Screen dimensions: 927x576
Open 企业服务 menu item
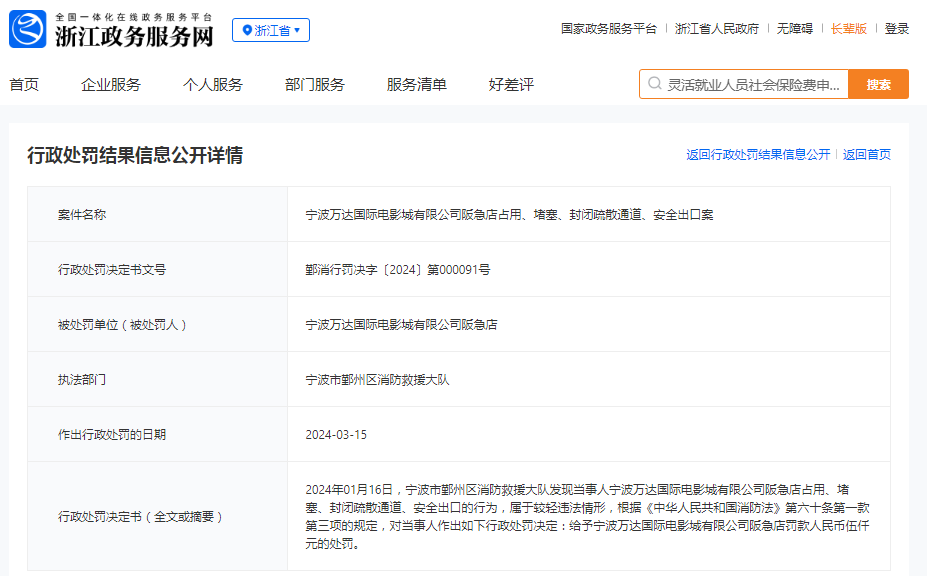[x=111, y=85]
